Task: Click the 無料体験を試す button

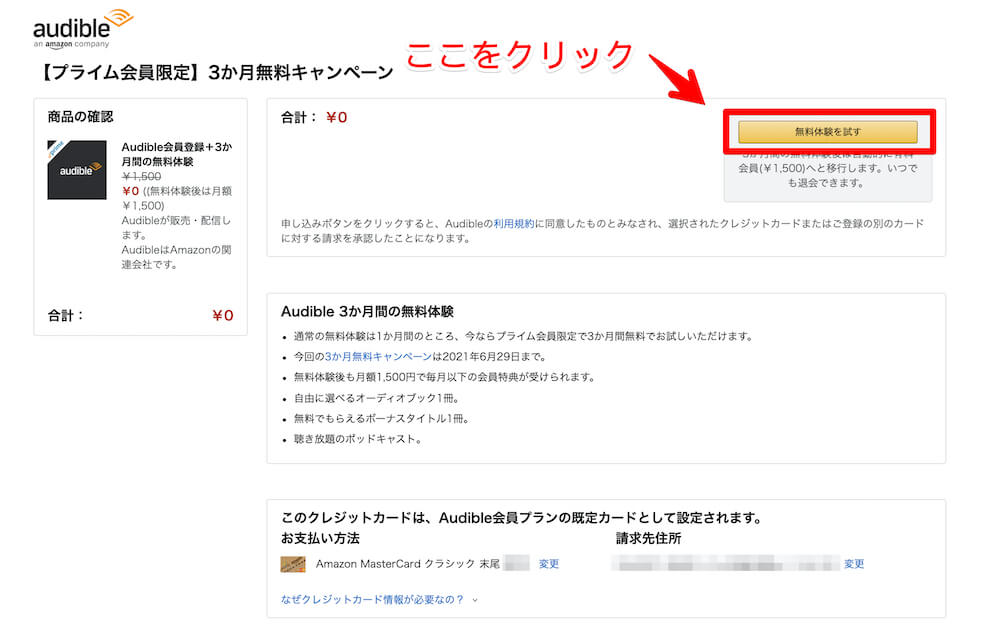Action: [828, 132]
